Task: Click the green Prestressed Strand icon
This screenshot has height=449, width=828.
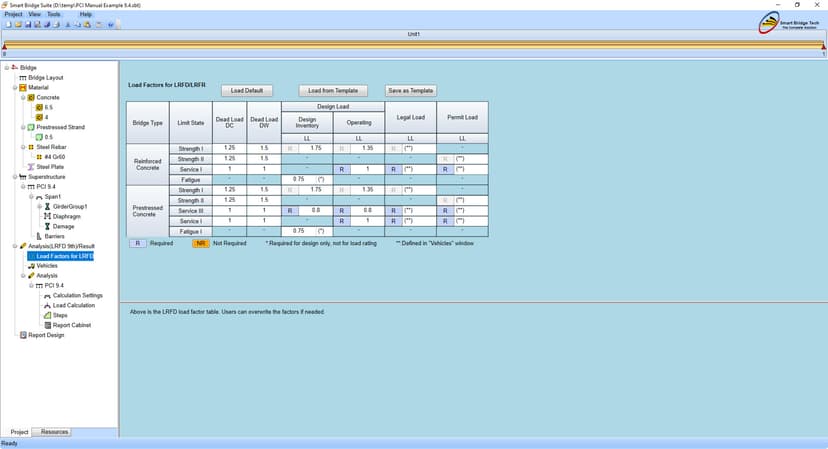Action: pos(31,127)
